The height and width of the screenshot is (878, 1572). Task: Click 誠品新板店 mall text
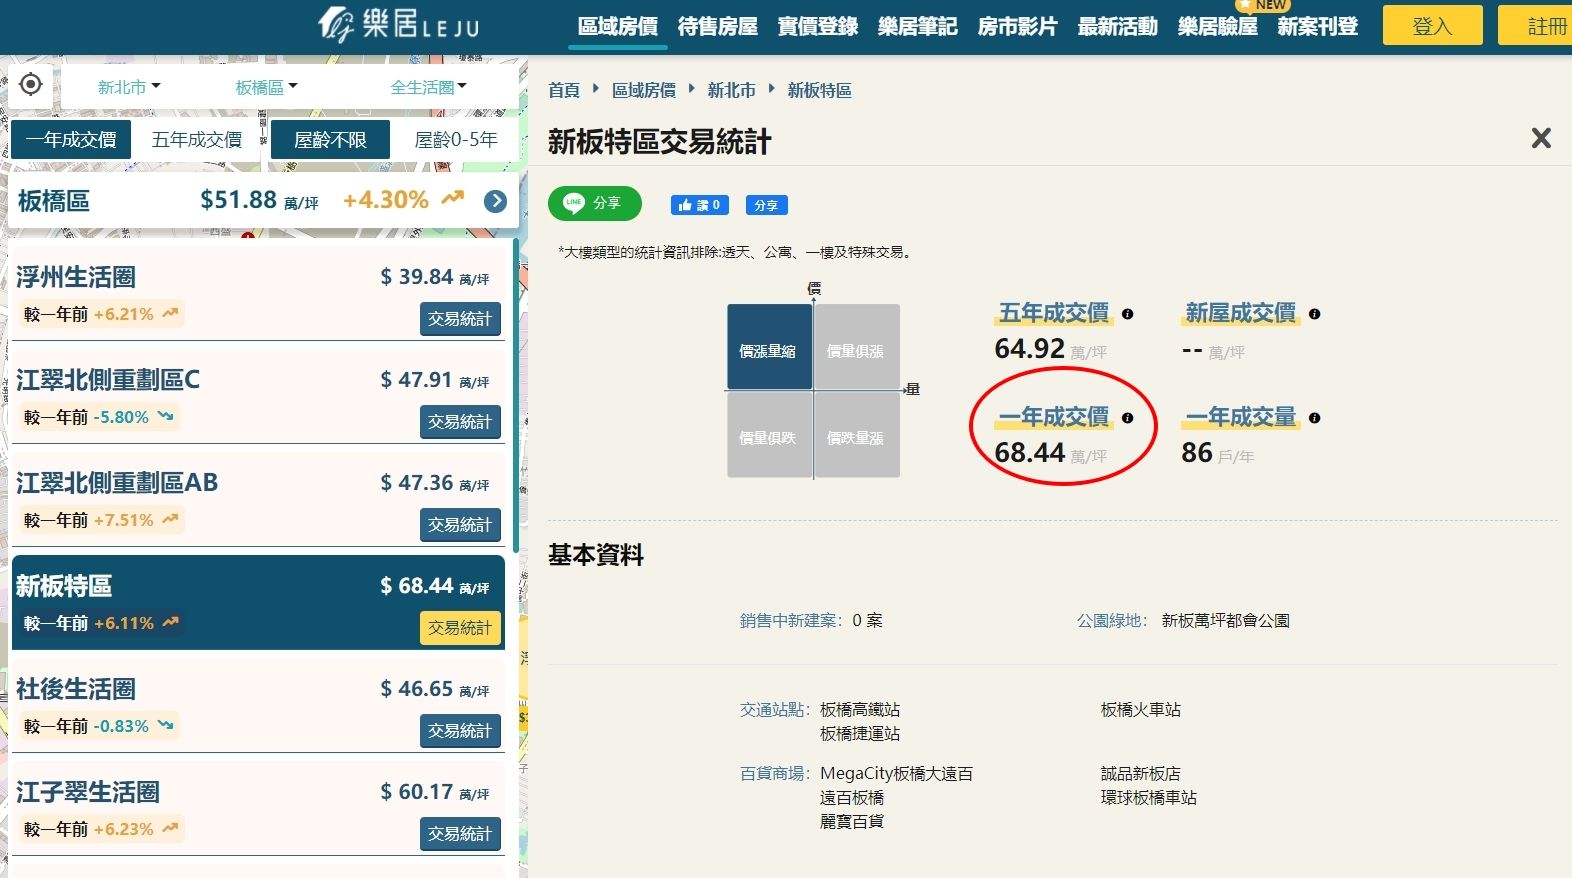[x=1141, y=773]
